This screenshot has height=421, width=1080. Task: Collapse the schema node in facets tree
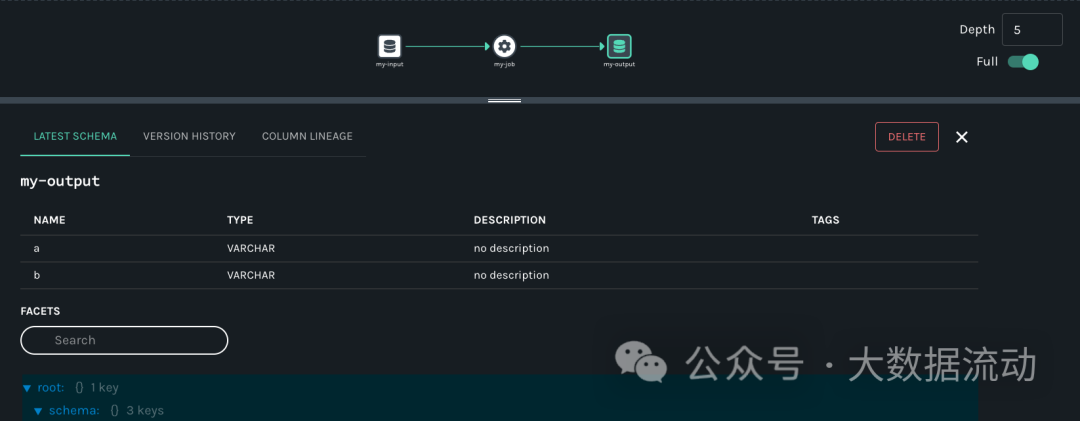[x=39, y=411]
